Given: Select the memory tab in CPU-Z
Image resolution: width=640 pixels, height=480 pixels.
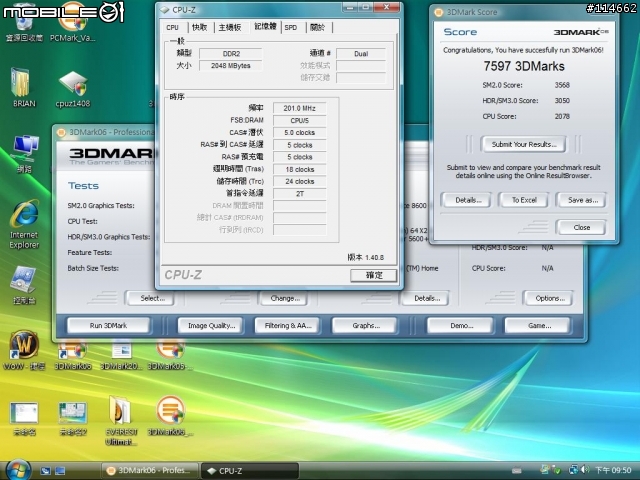Looking at the screenshot, I should pyautogui.click(x=265, y=26).
